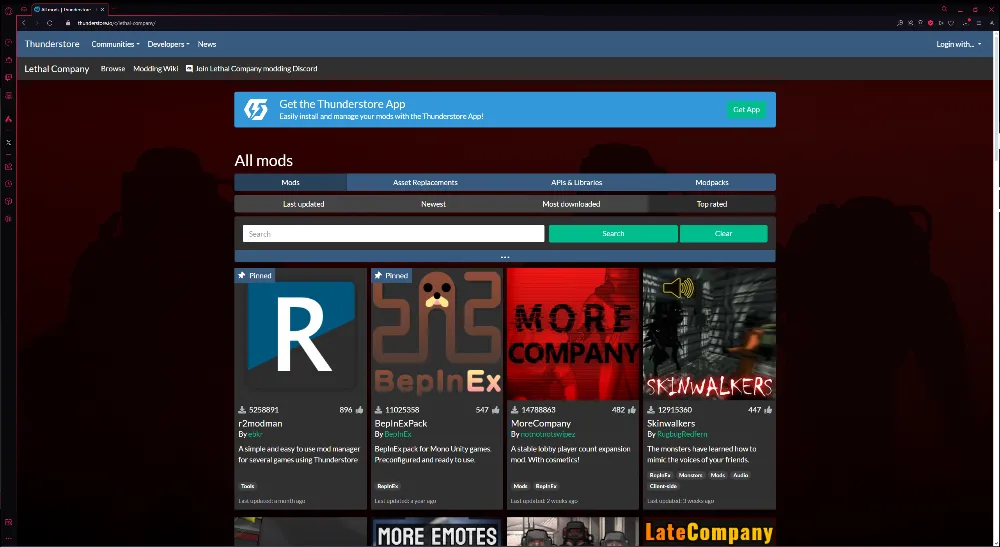The image size is (1000, 547).
Task: Open Join Lethal Company modding Discord link
Action: [256, 68]
